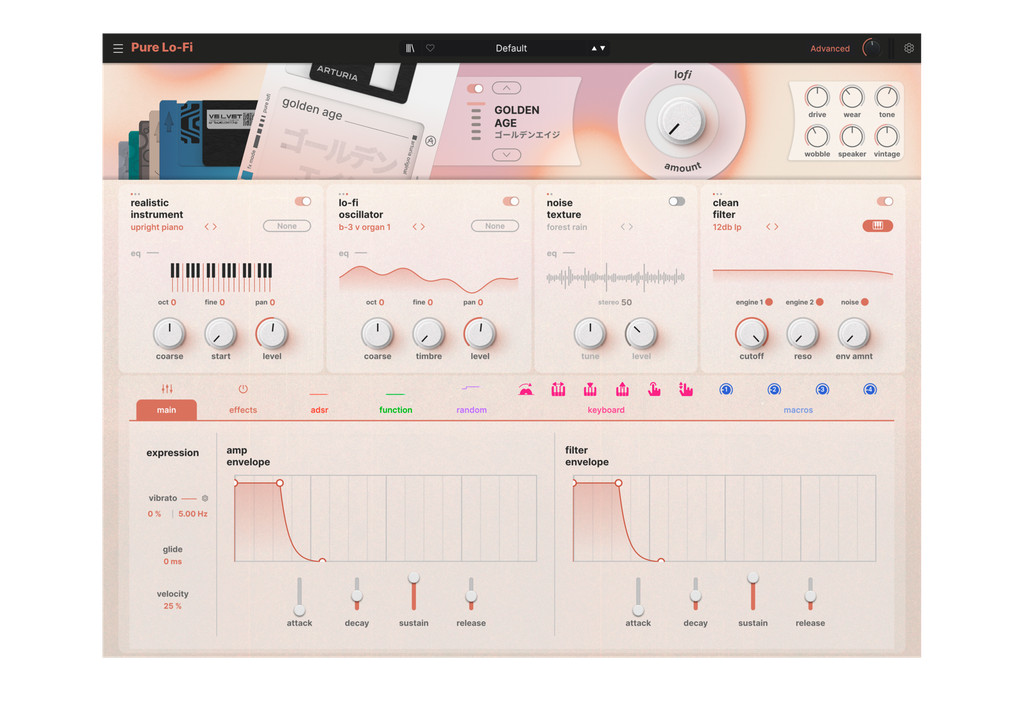Toggle engine 1 filter routing

[x=769, y=302]
